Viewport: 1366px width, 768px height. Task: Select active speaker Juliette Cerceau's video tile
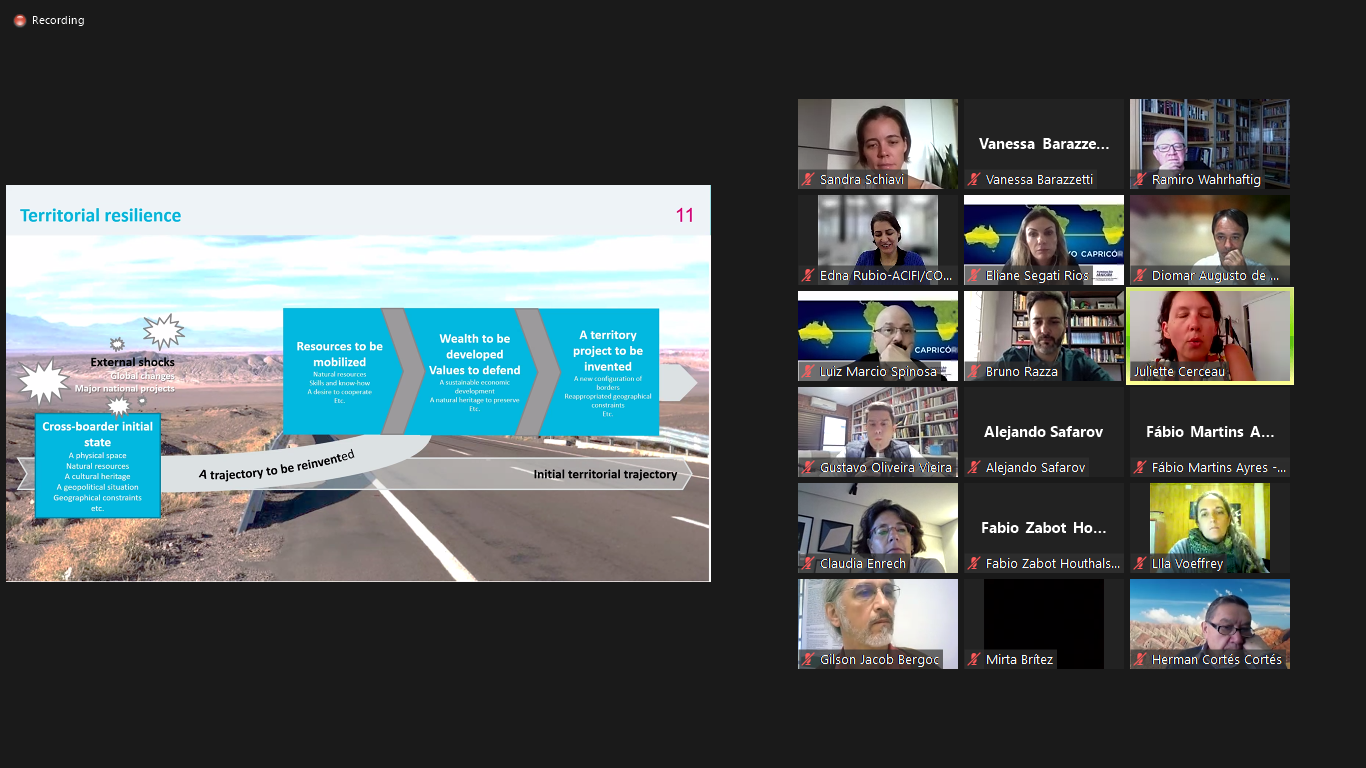pyautogui.click(x=1210, y=336)
